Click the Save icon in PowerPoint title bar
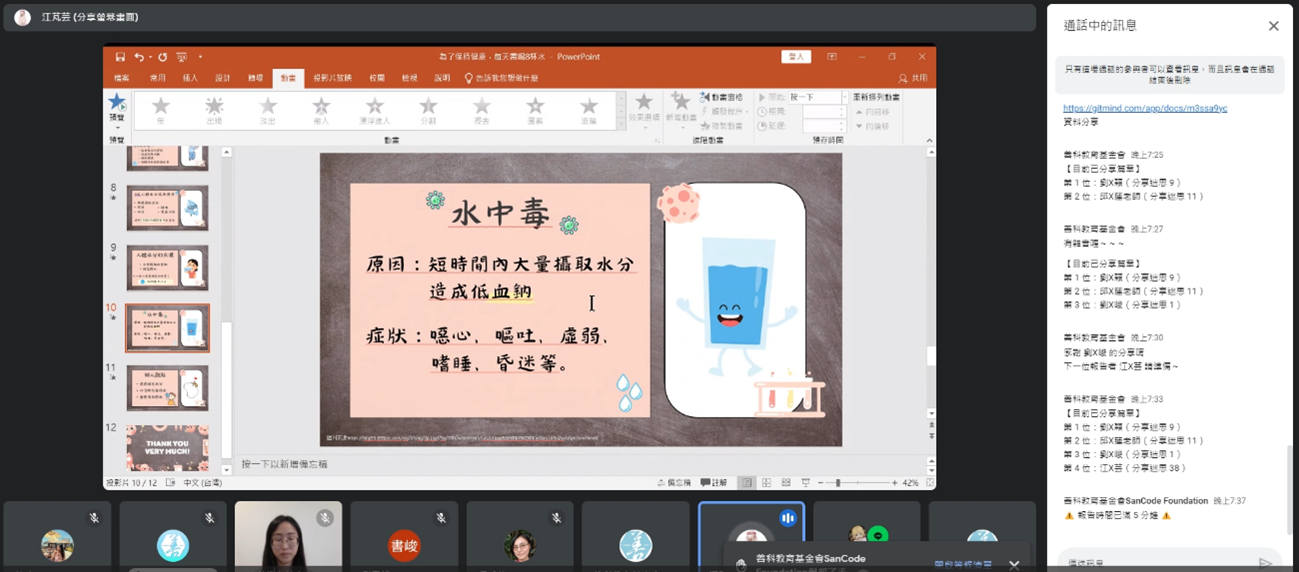Viewport: 1299px width, 572px height. 120,57
